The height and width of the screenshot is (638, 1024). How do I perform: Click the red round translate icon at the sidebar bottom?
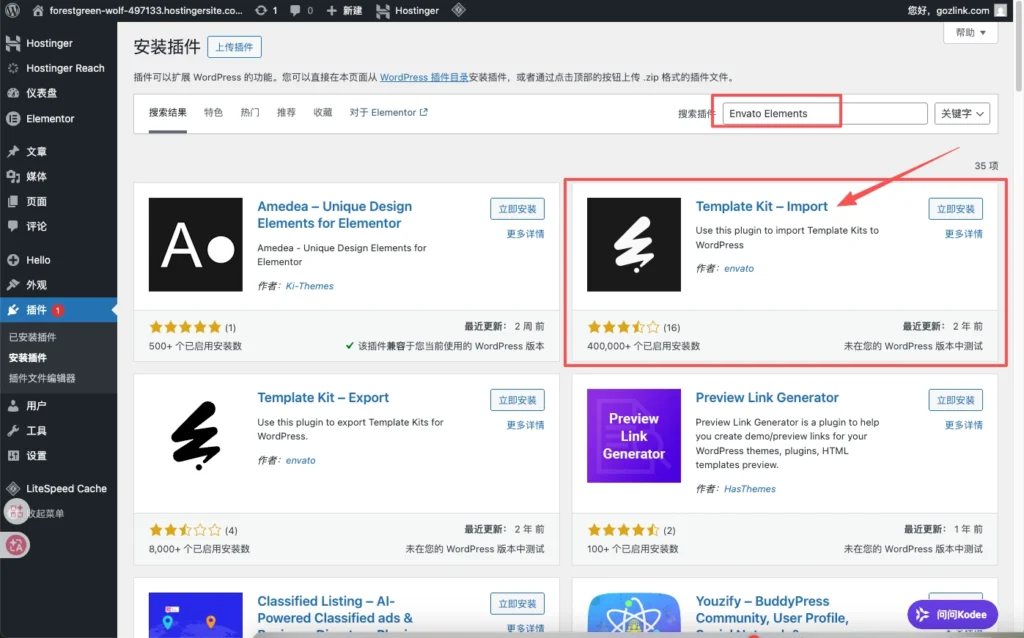(x=16, y=545)
